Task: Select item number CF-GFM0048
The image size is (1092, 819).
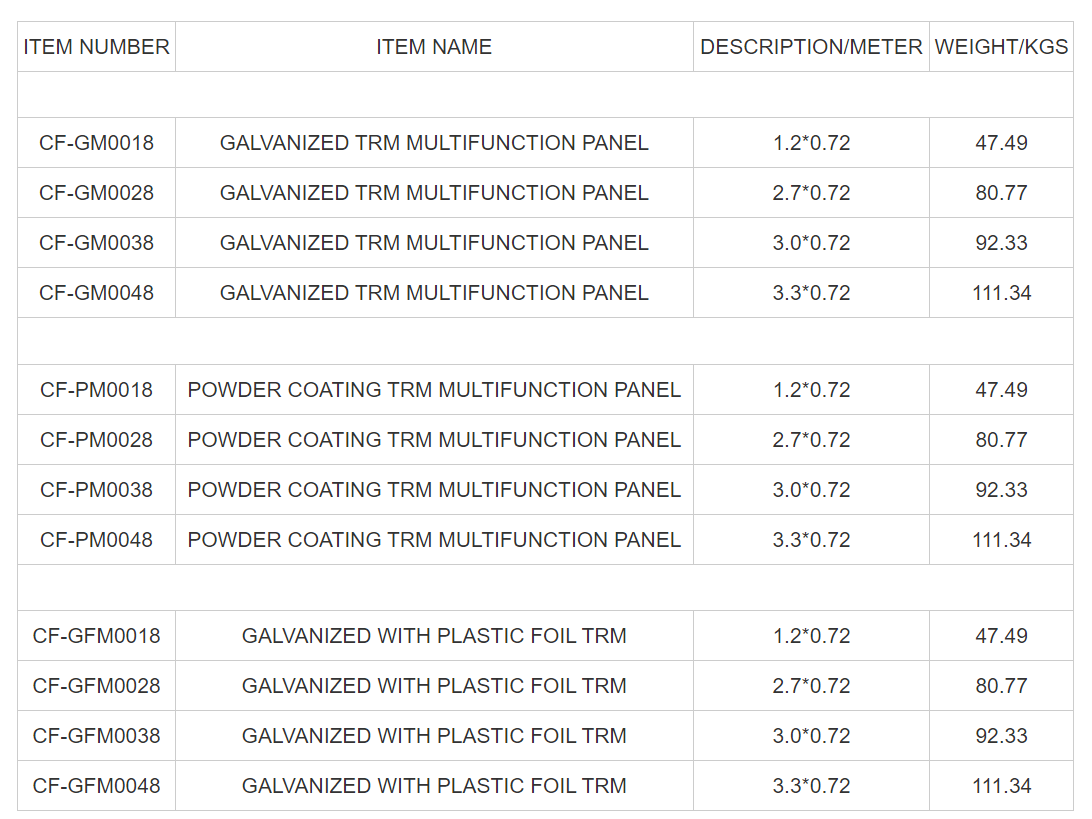Action: [x=97, y=786]
